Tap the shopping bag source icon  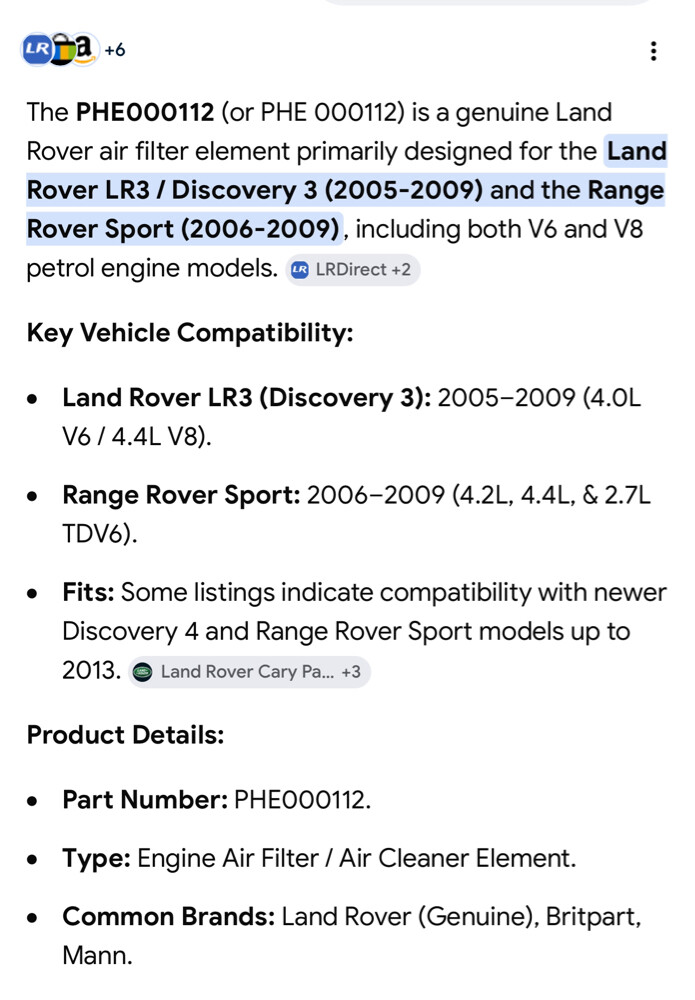coord(62,50)
